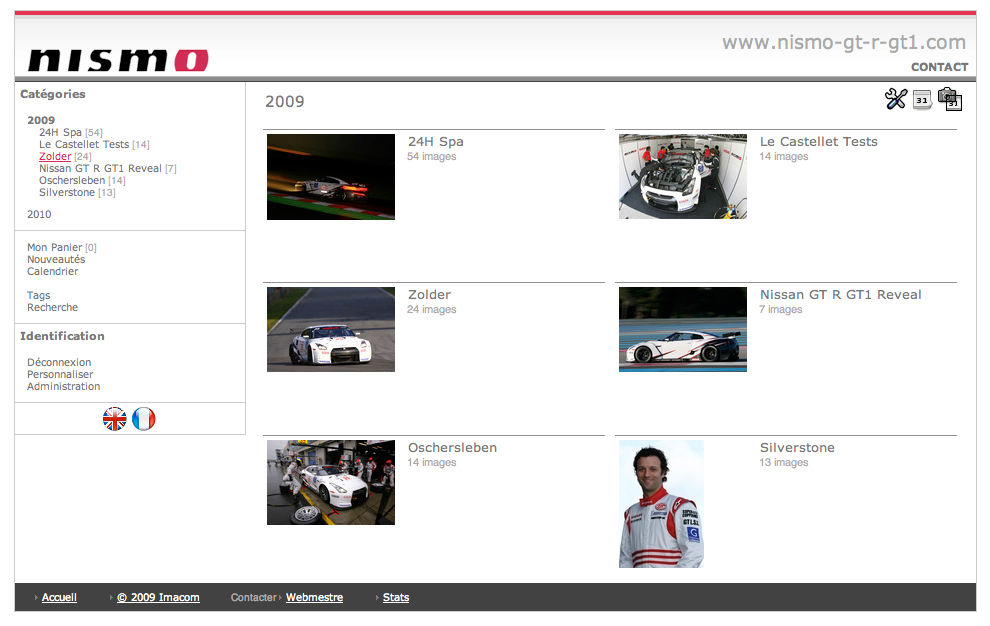
Task: Open the Silverstone driver portrait thumbnail
Action: [661, 504]
